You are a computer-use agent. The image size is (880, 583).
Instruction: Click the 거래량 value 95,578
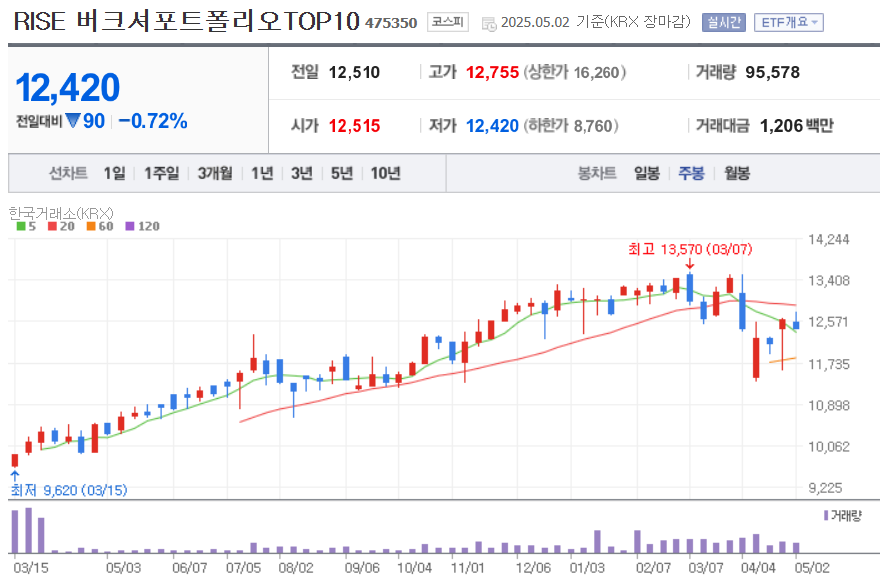click(772, 72)
